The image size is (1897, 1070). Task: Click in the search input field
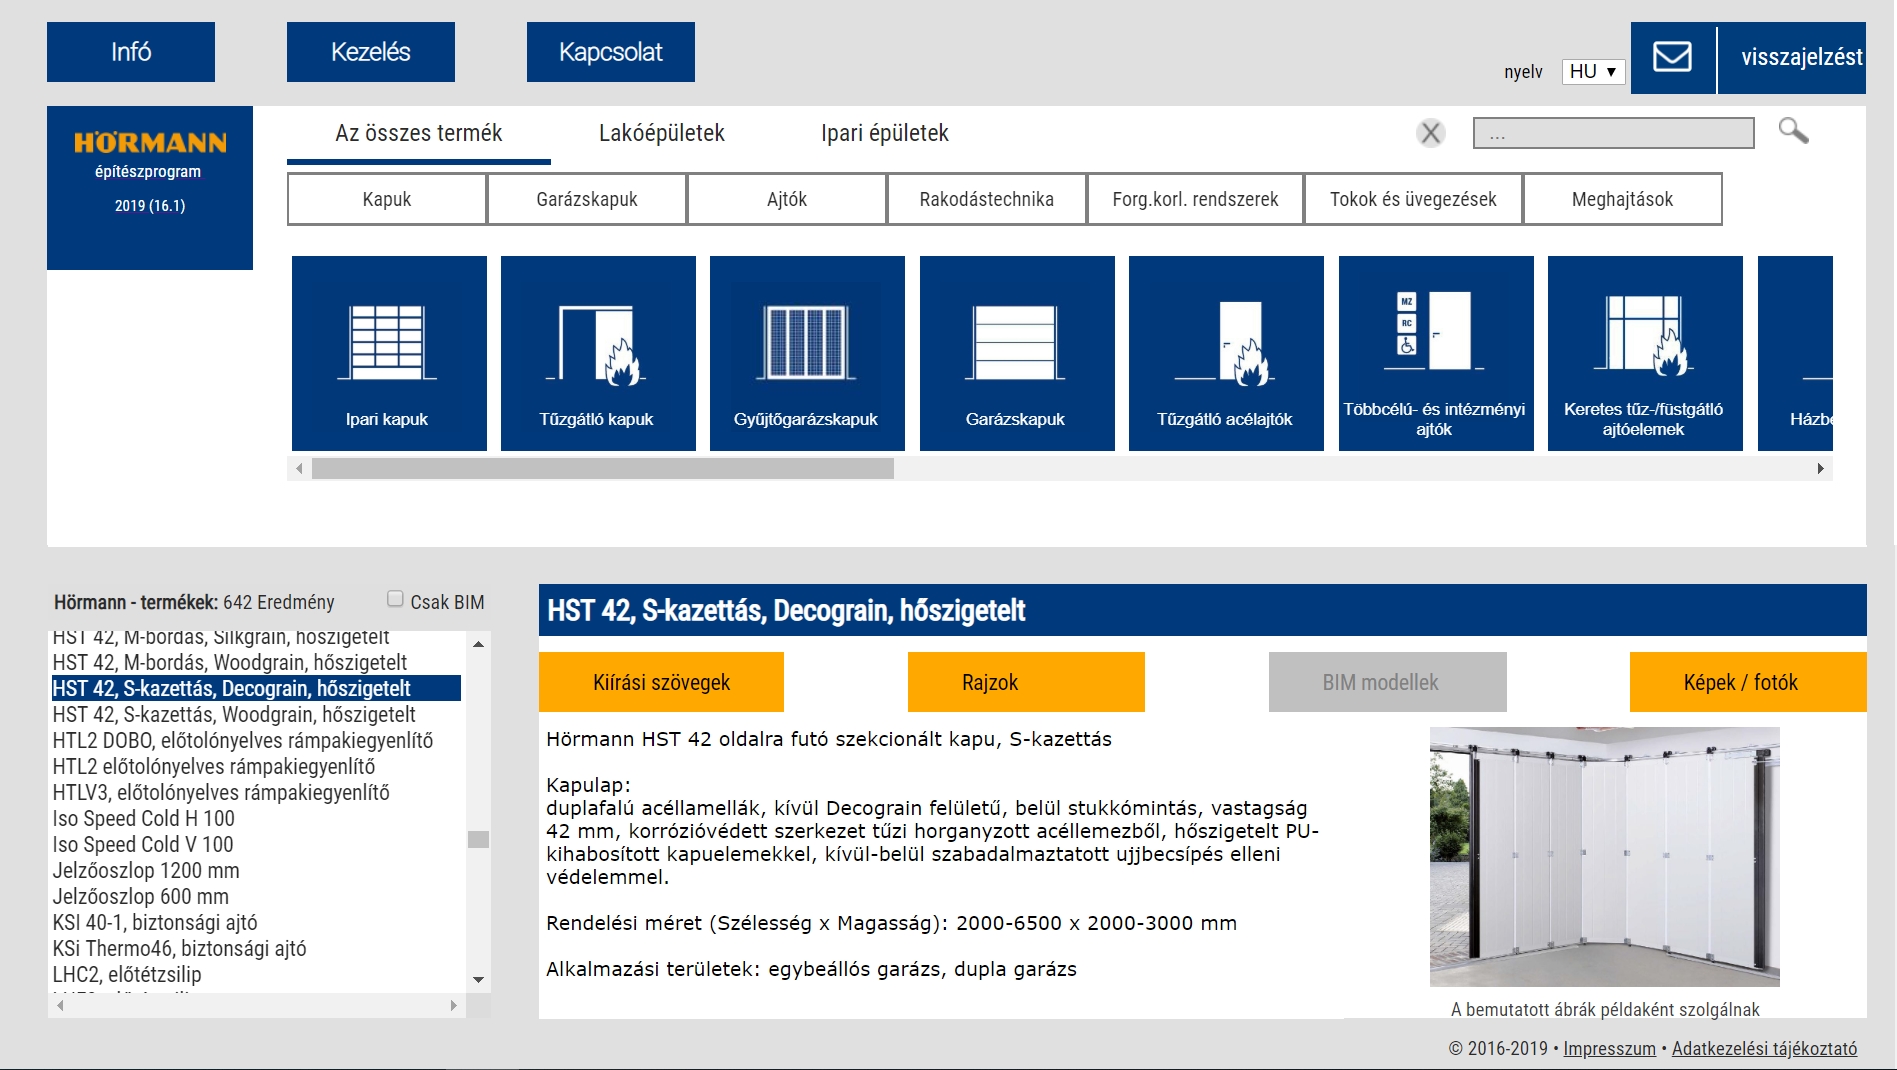tap(1613, 133)
